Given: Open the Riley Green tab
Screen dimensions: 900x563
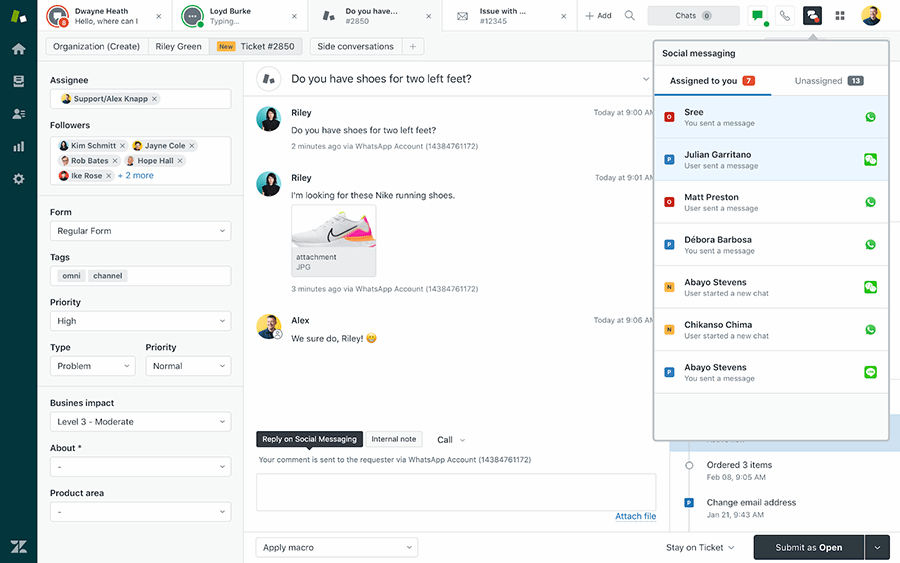Looking at the screenshot, I should pos(179,46).
